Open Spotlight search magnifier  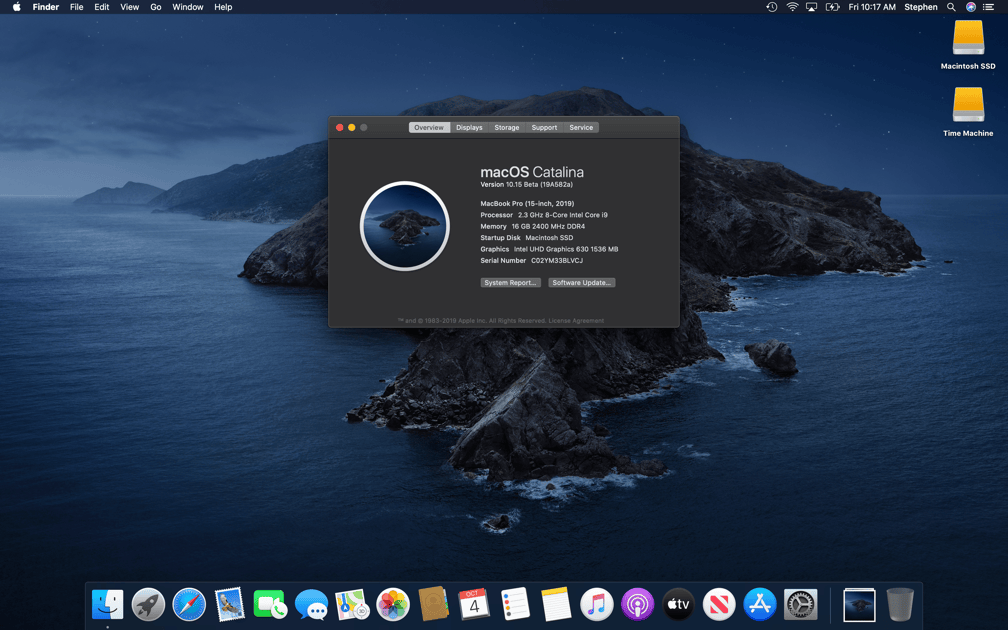tap(951, 7)
